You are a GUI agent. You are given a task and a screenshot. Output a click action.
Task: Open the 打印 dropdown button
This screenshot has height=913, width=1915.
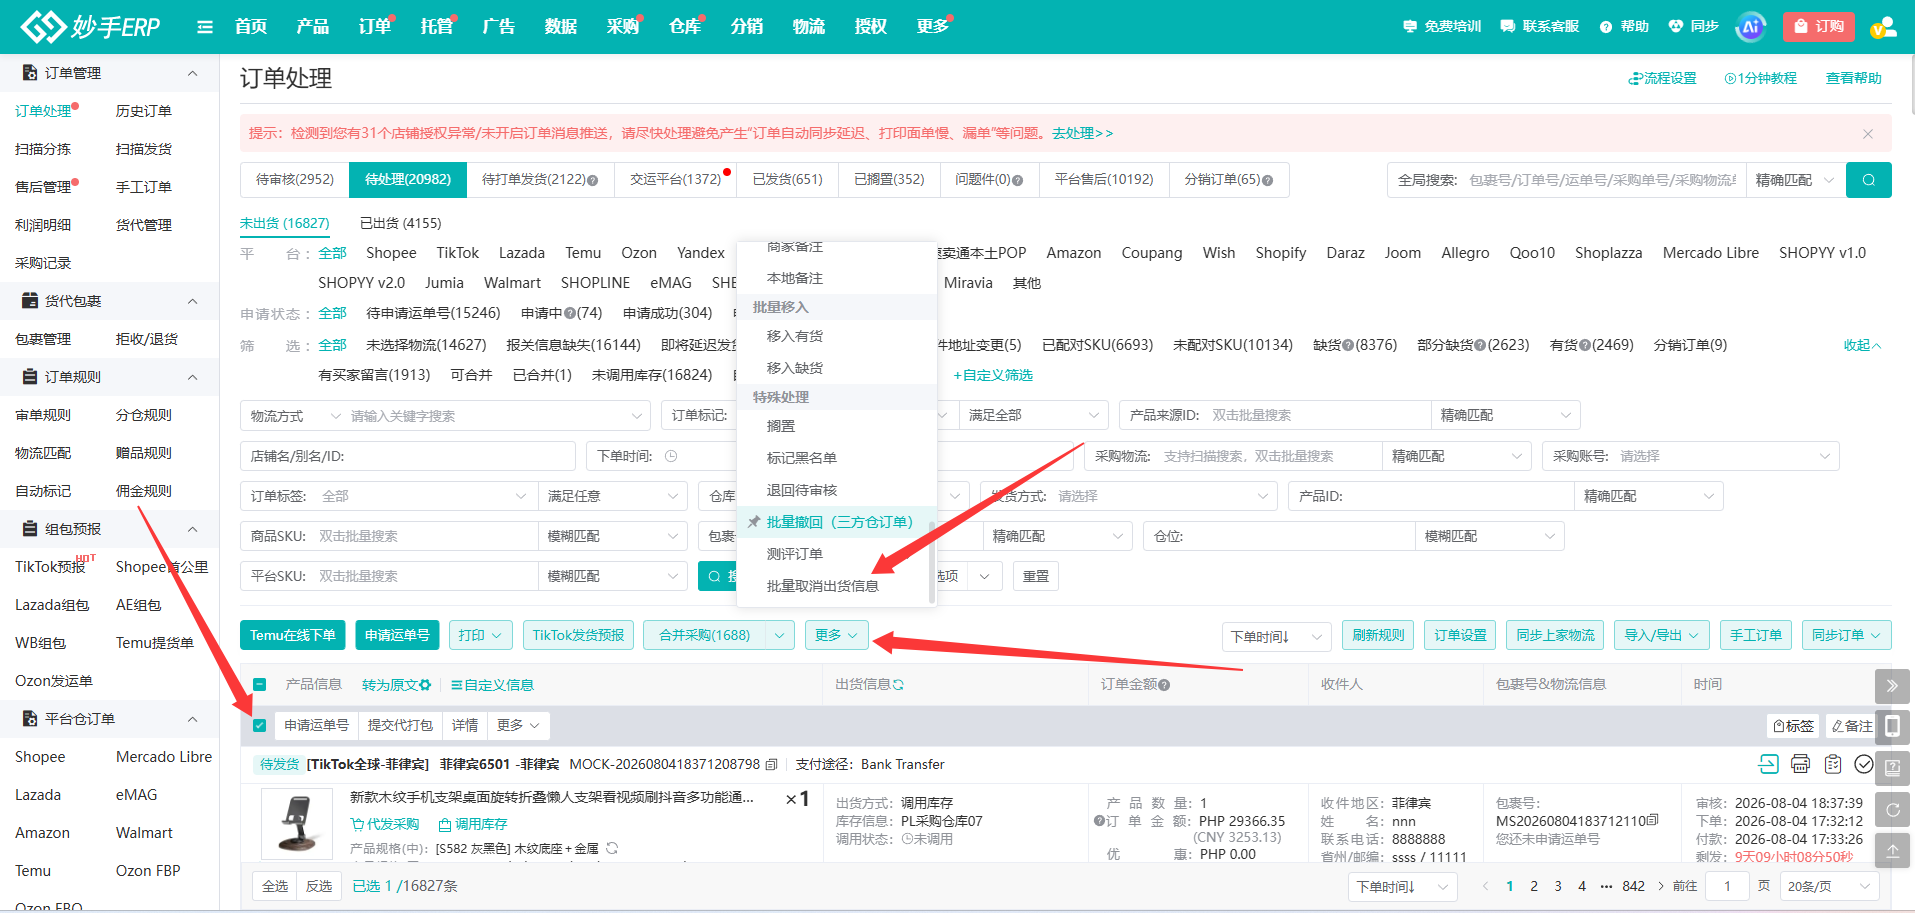(x=481, y=635)
